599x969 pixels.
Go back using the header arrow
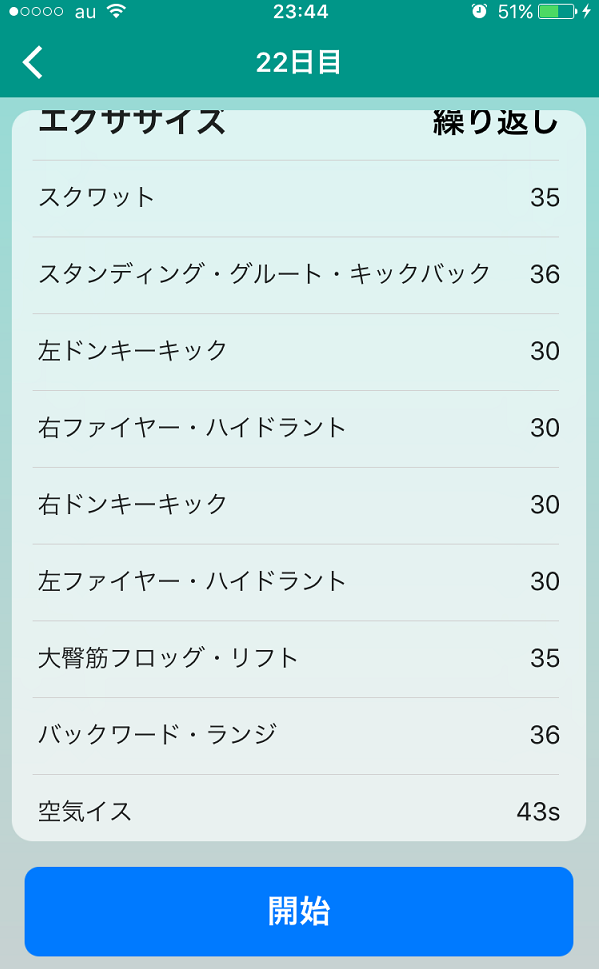point(33,62)
